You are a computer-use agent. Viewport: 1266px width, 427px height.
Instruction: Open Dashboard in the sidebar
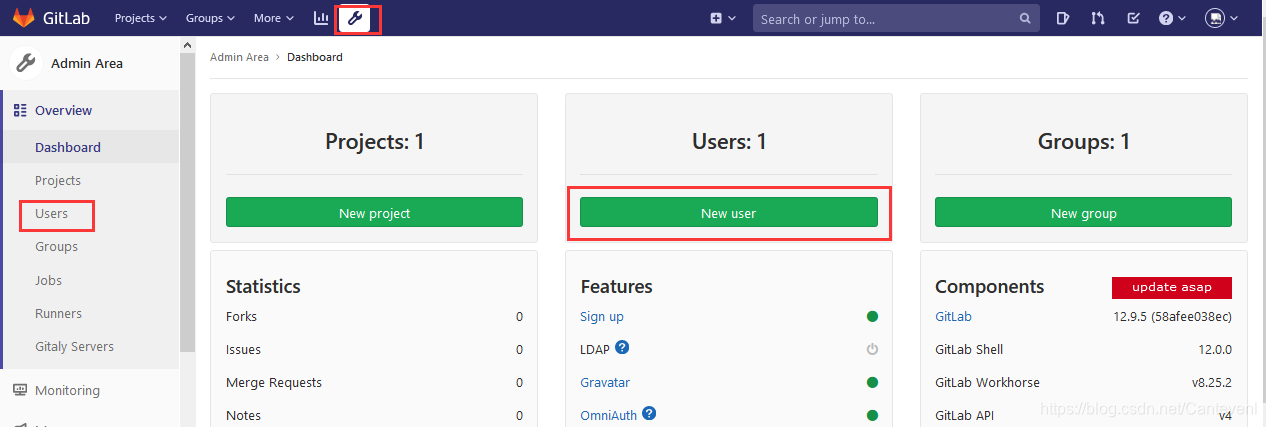pyautogui.click(x=68, y=147)
